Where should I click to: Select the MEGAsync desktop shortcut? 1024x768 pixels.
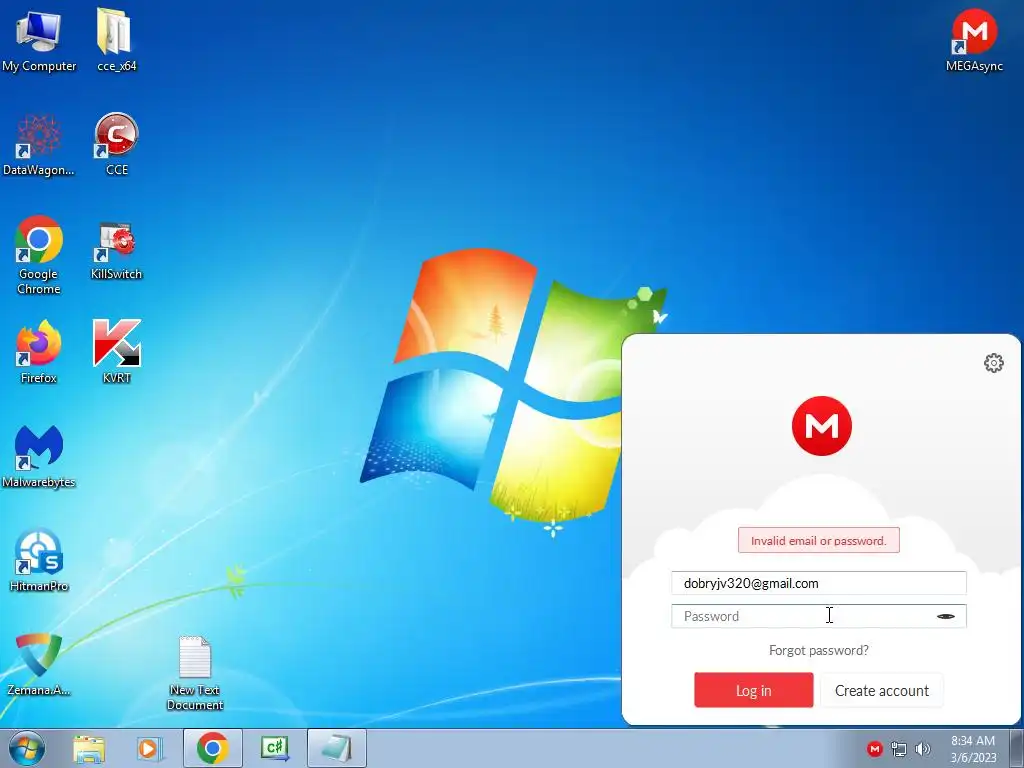974,39
